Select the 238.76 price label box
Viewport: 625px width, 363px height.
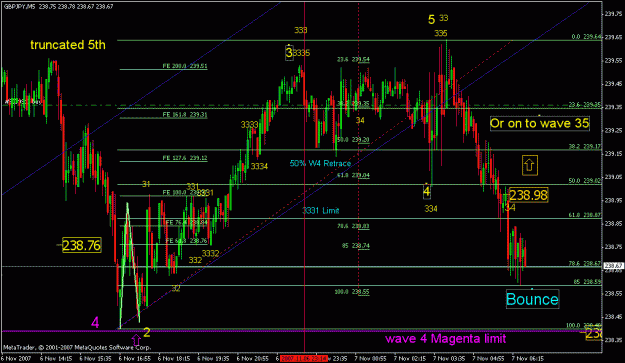[x=82, y=245]
